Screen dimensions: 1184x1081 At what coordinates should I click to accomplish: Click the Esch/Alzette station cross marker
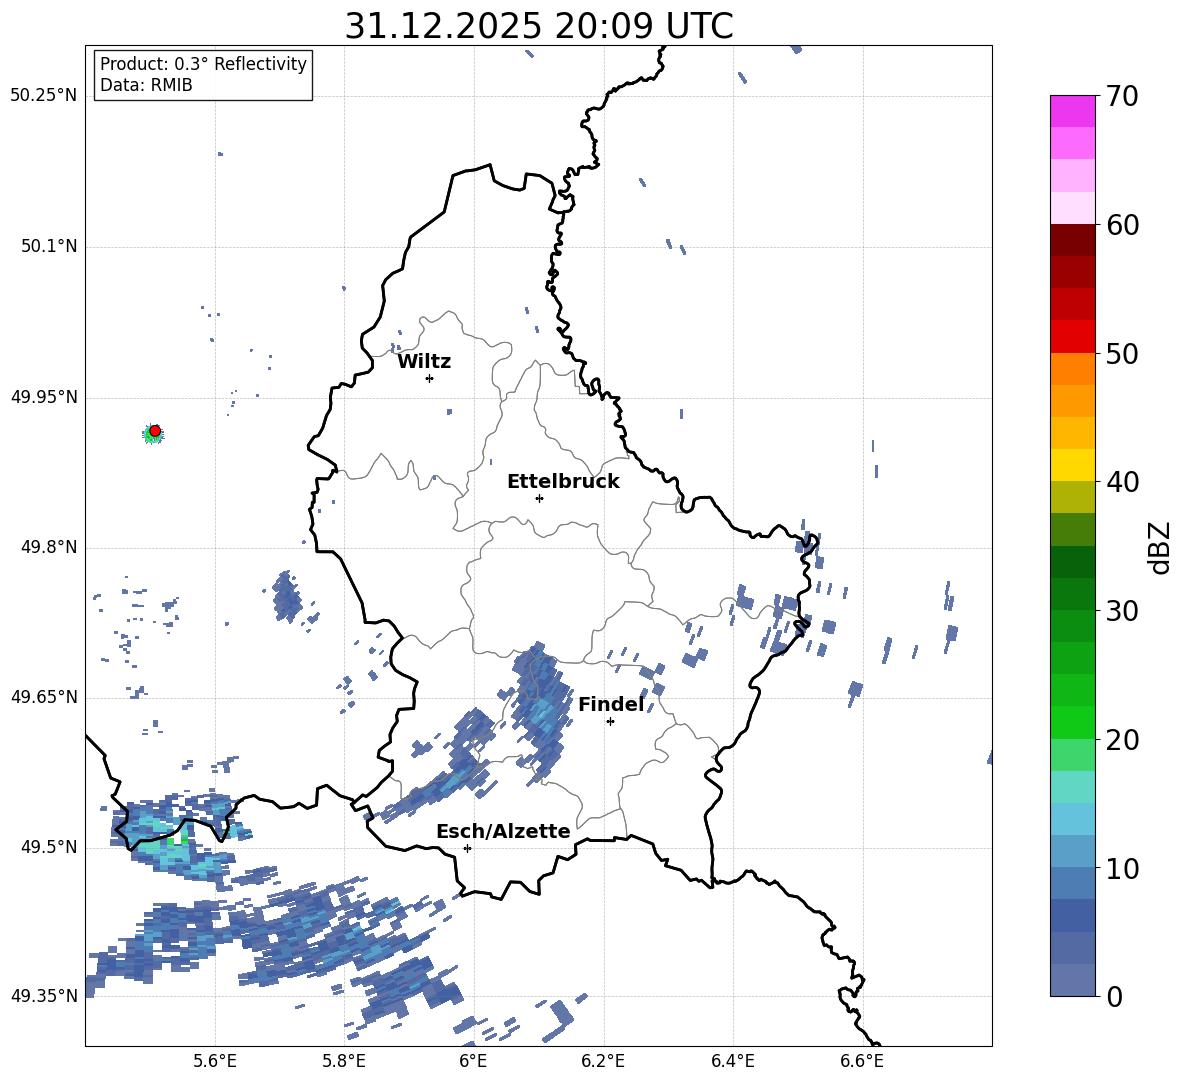(x=467, y=848)
